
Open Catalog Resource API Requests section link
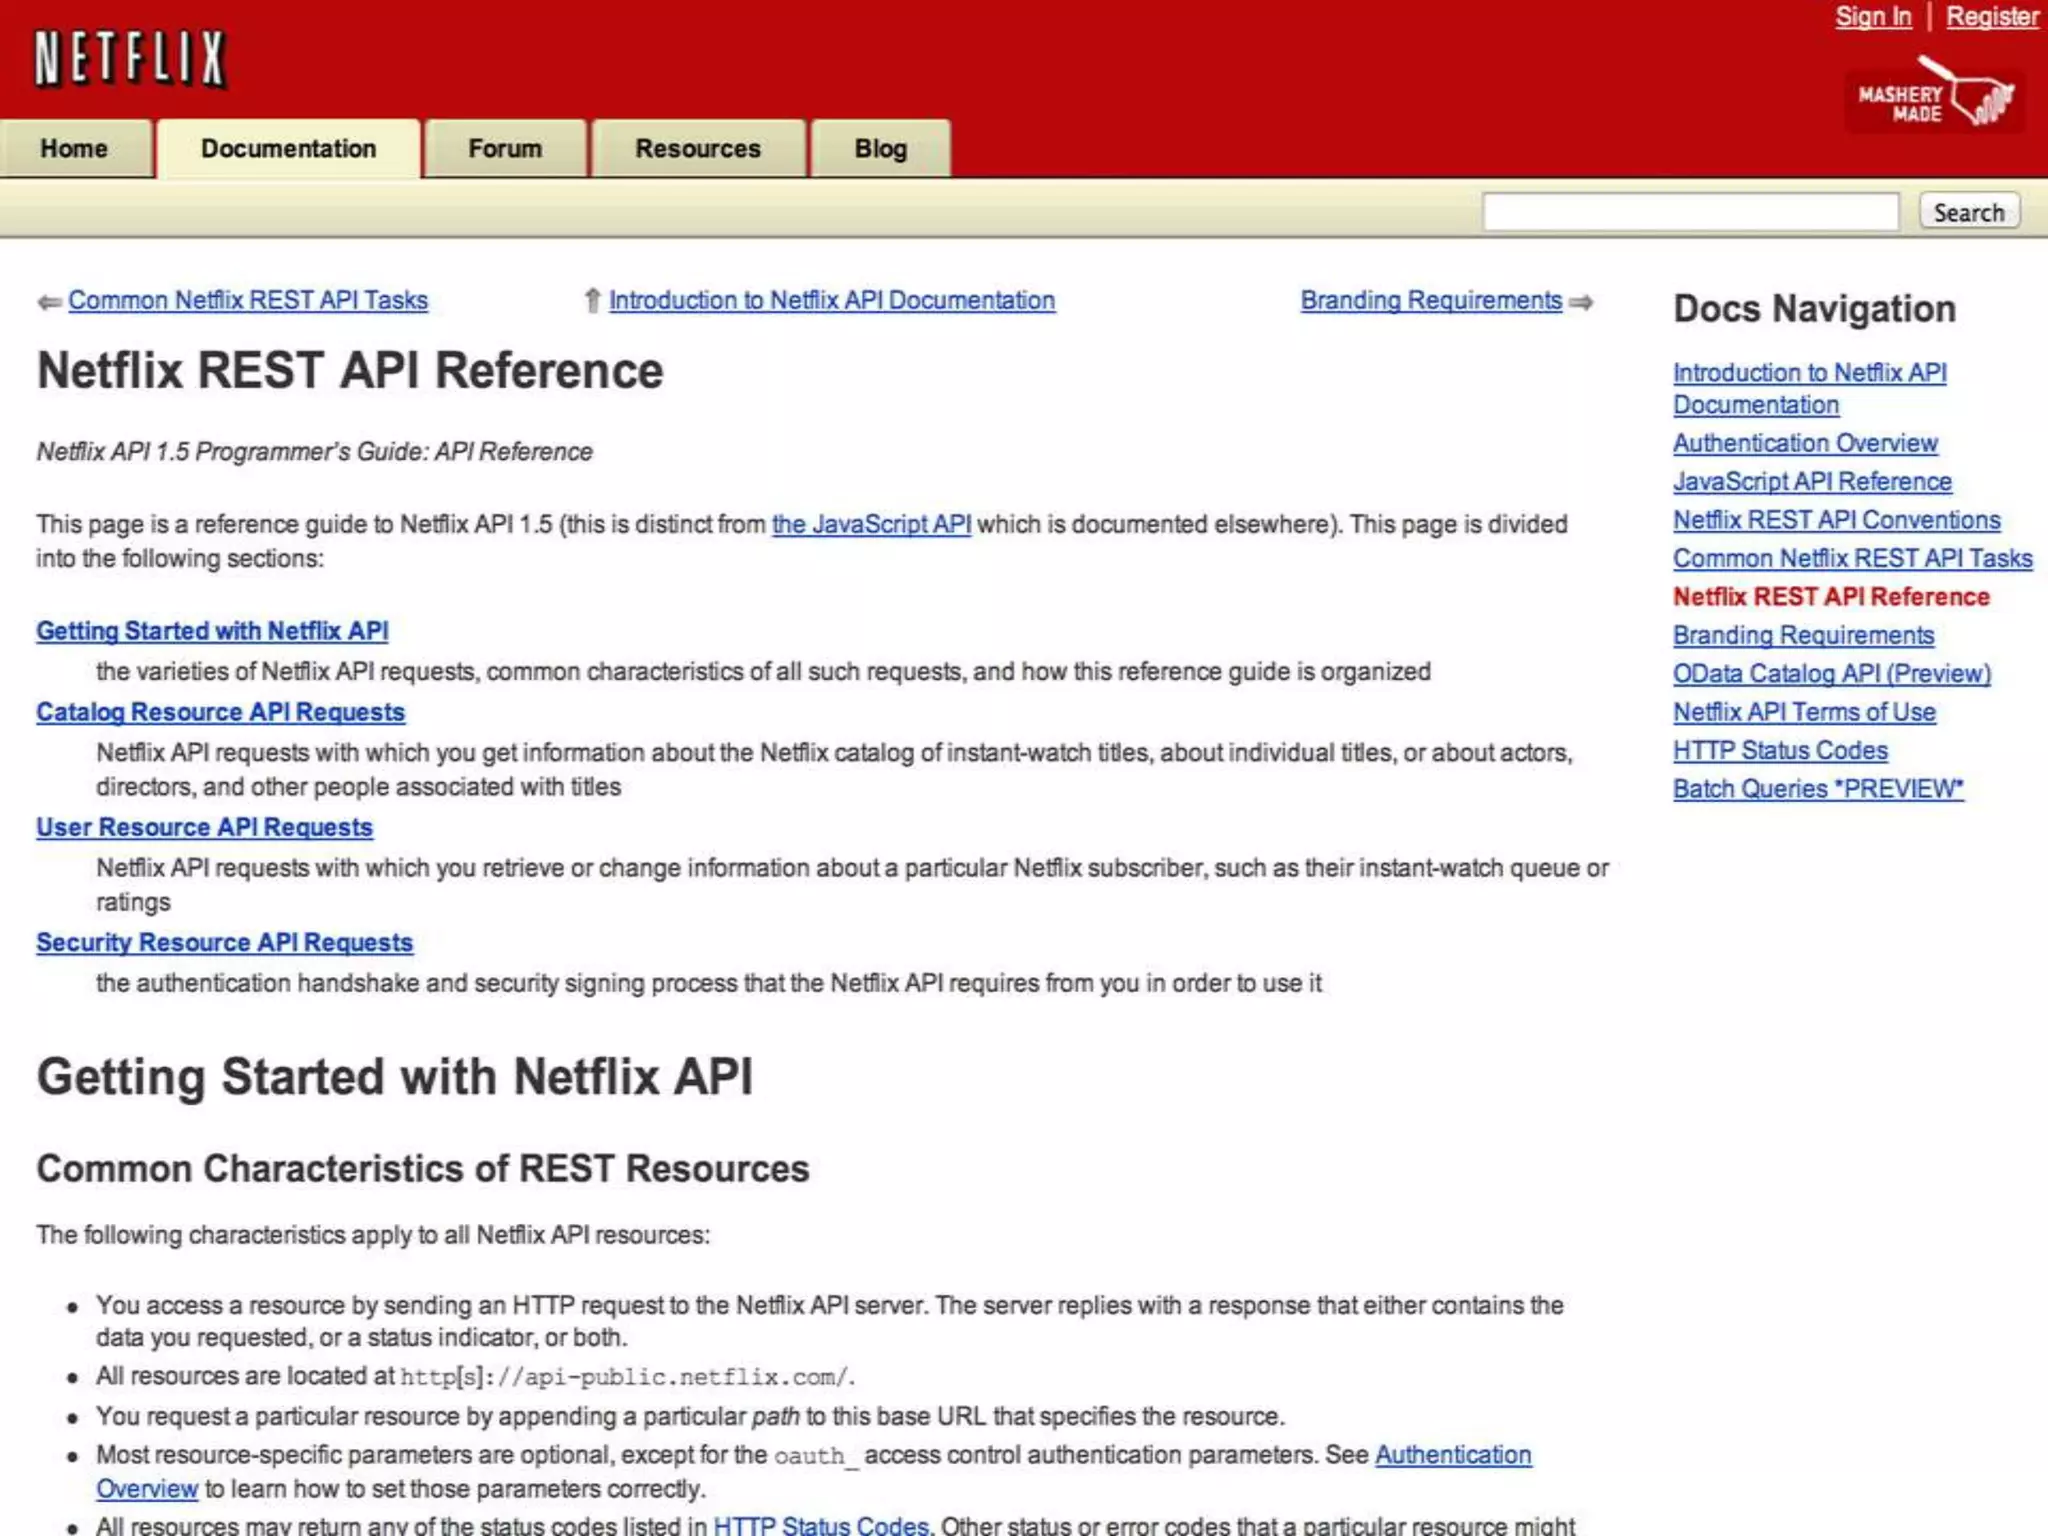pyautogui.click(x=220, y=712)
